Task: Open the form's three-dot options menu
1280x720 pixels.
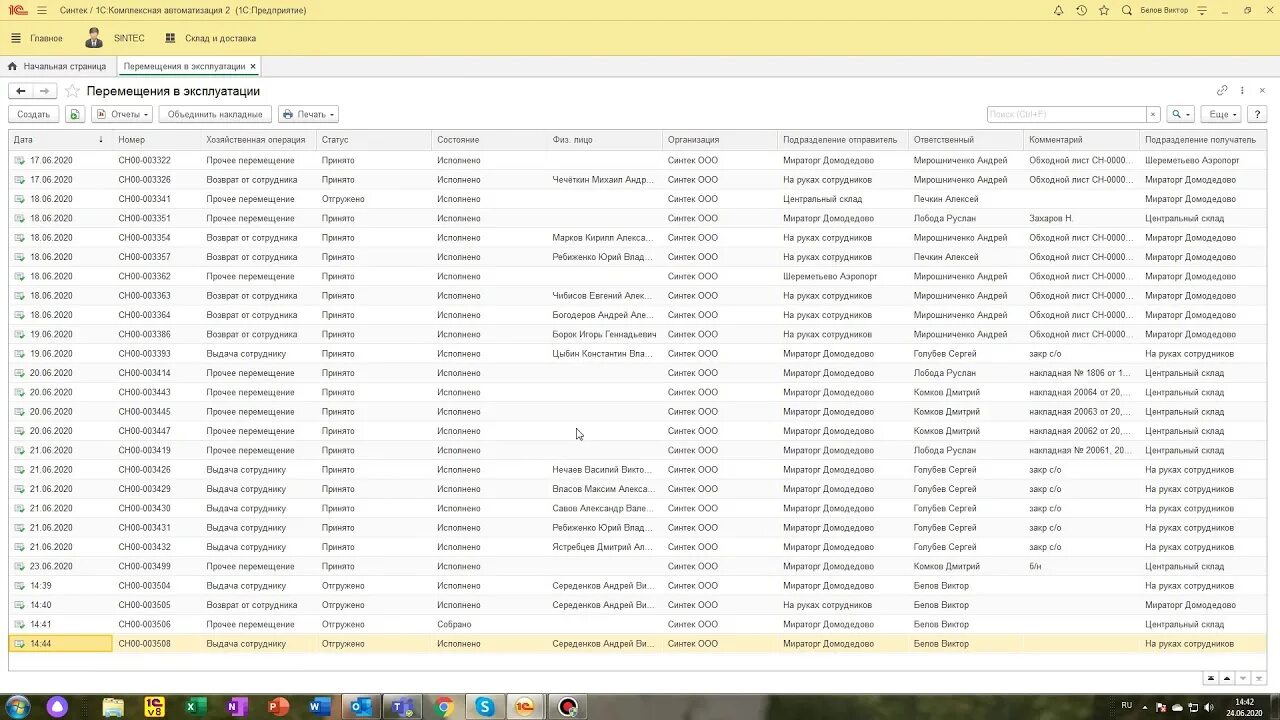Action: [x=1242, y=91]
